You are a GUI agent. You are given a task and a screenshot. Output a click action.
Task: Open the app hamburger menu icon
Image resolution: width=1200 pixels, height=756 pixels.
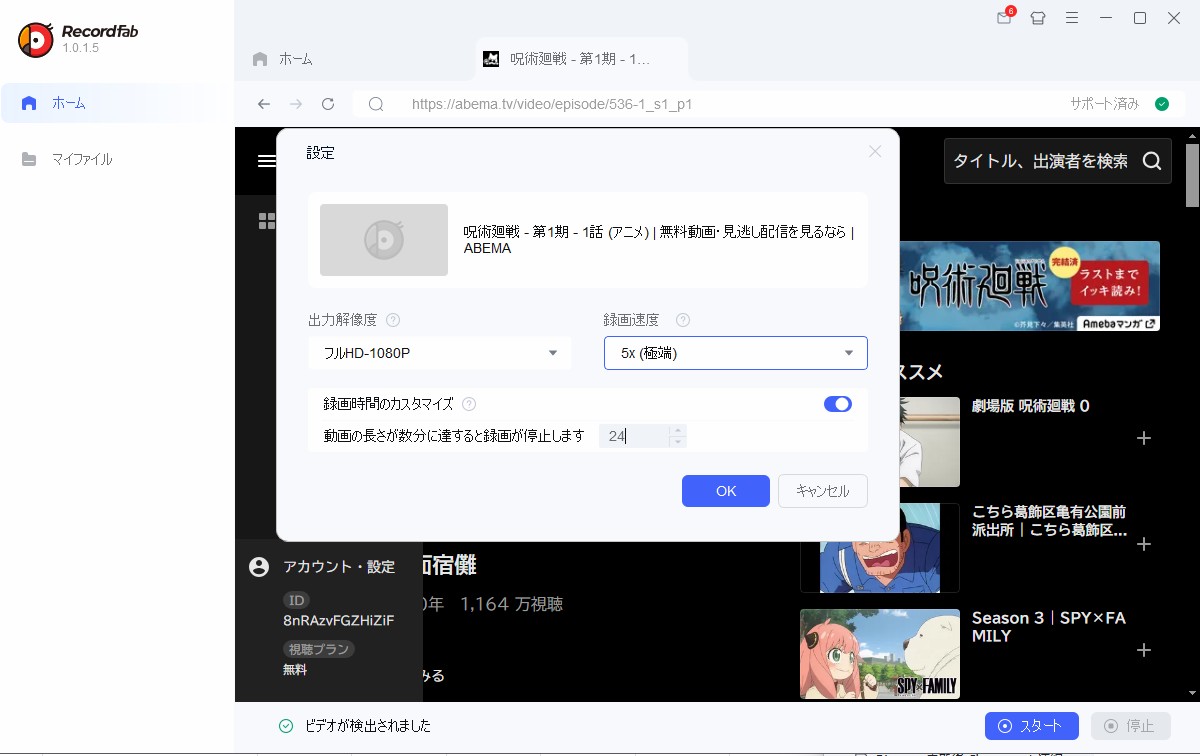1073,18
